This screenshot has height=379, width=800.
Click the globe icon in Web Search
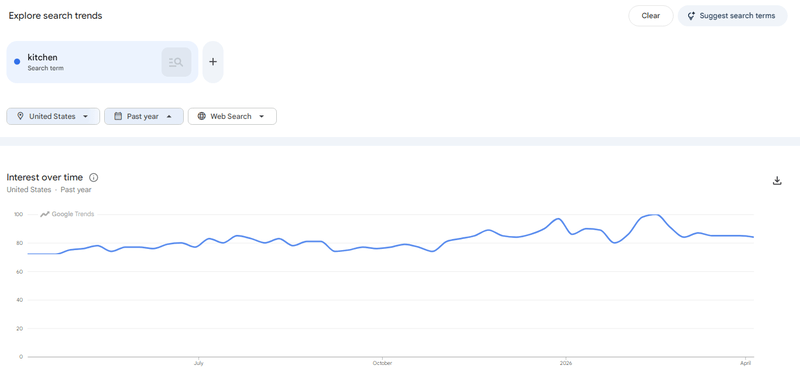coord(202,116)
